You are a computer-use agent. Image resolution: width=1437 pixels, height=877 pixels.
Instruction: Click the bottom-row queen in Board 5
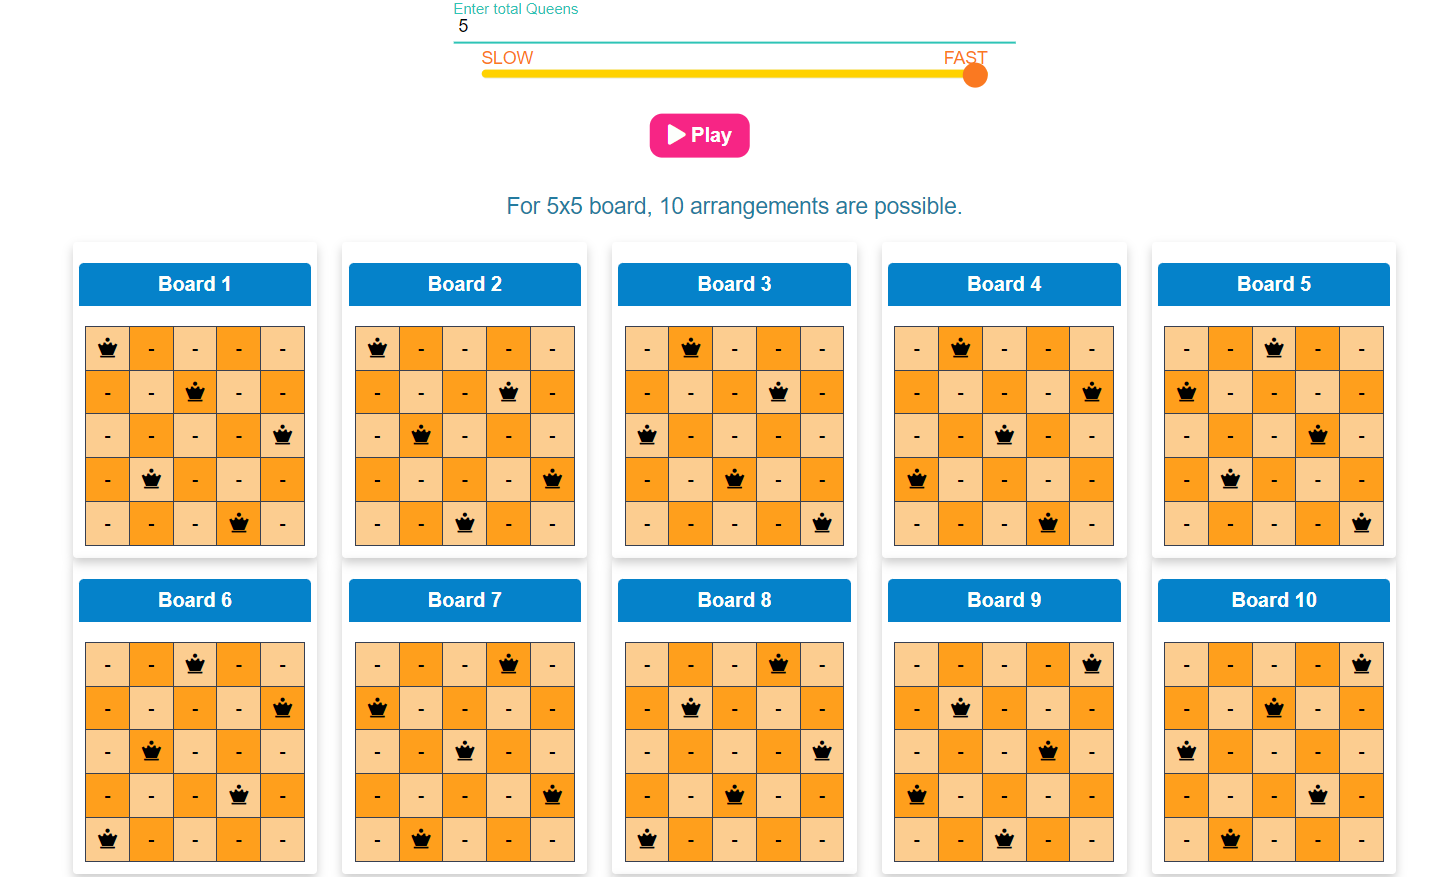1361,523
